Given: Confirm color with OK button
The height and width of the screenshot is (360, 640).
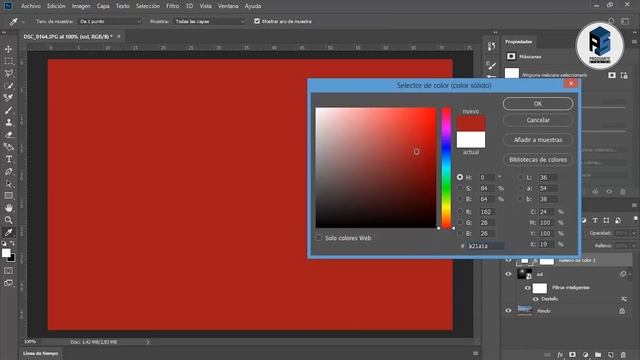Looking at the screenshot, I should 538,104.
